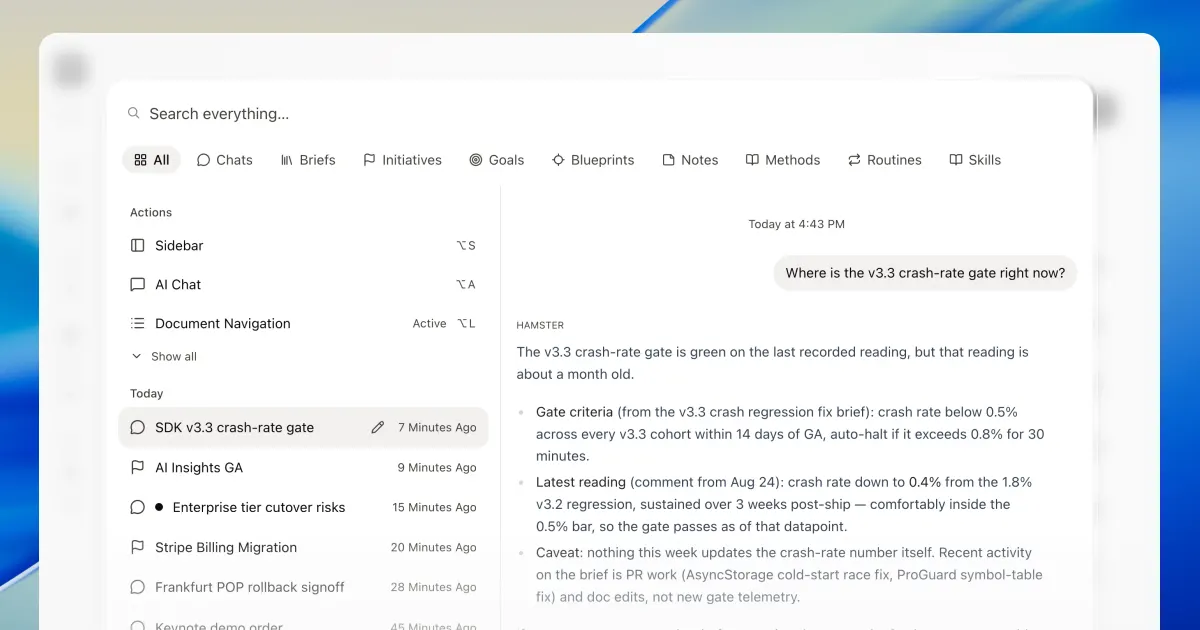Open the AI Insights GA initiative

pos(303,467)
